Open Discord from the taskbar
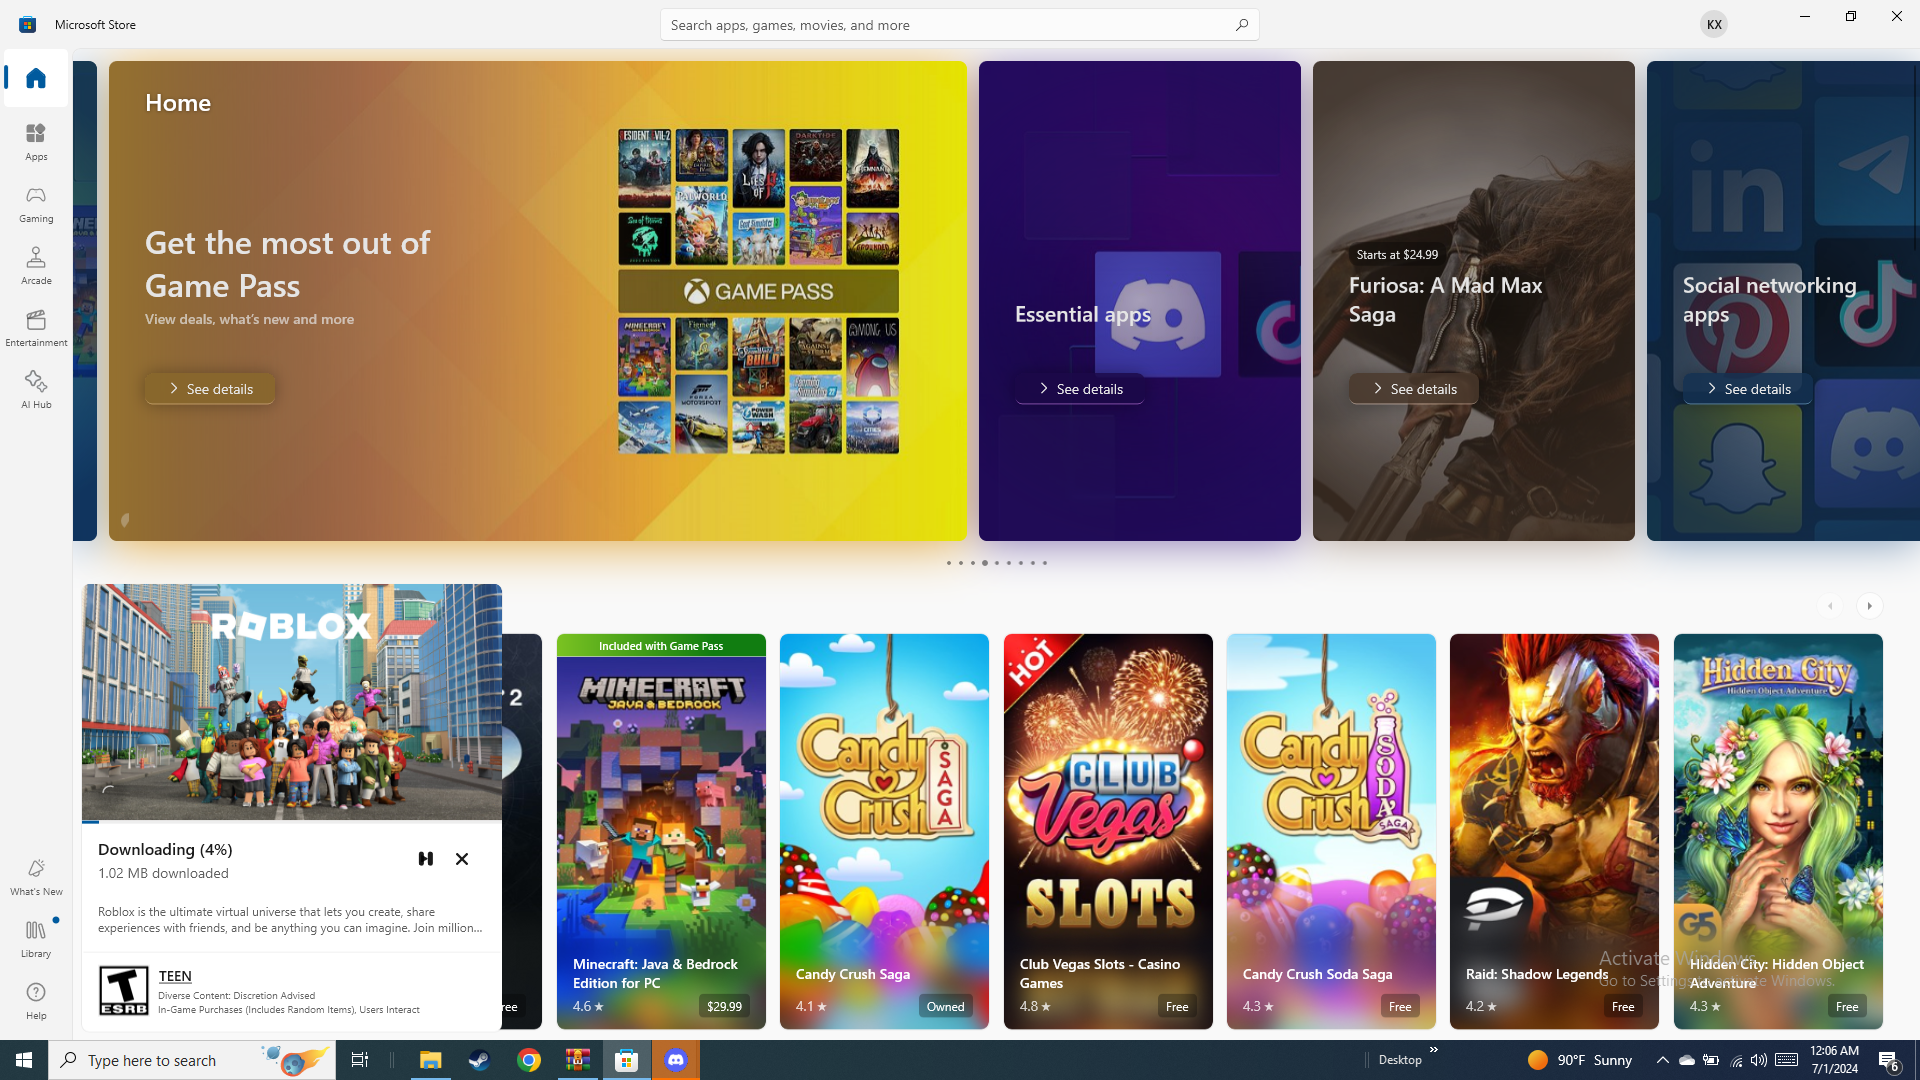 (676, 1060)
